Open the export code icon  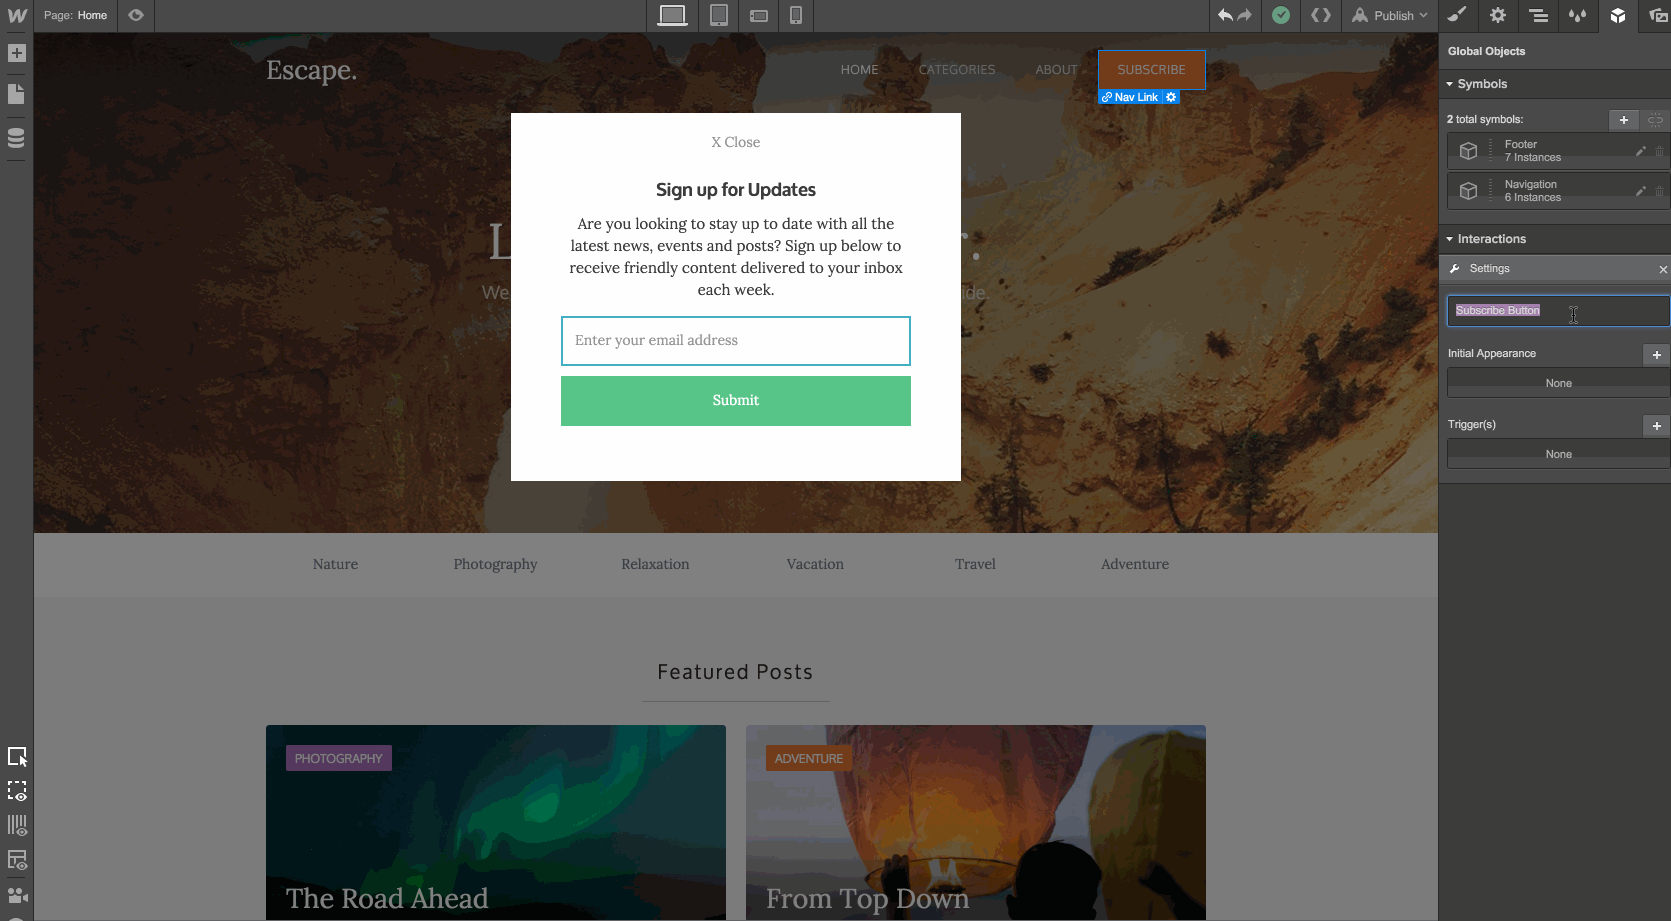tap(1321, 15)
